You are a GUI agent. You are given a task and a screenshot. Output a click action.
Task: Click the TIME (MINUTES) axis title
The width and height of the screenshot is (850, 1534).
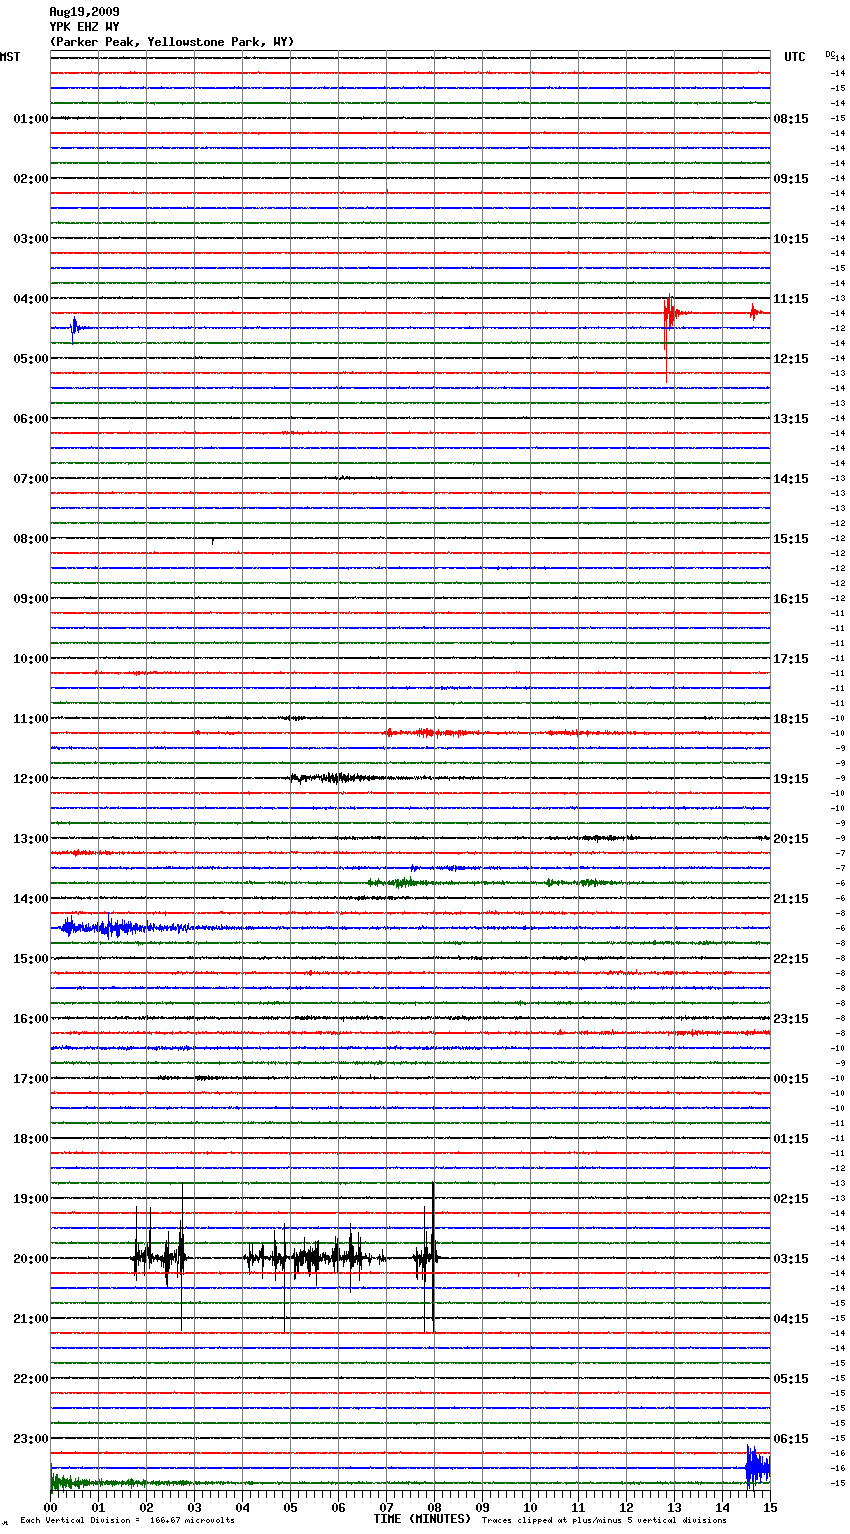422,1519
